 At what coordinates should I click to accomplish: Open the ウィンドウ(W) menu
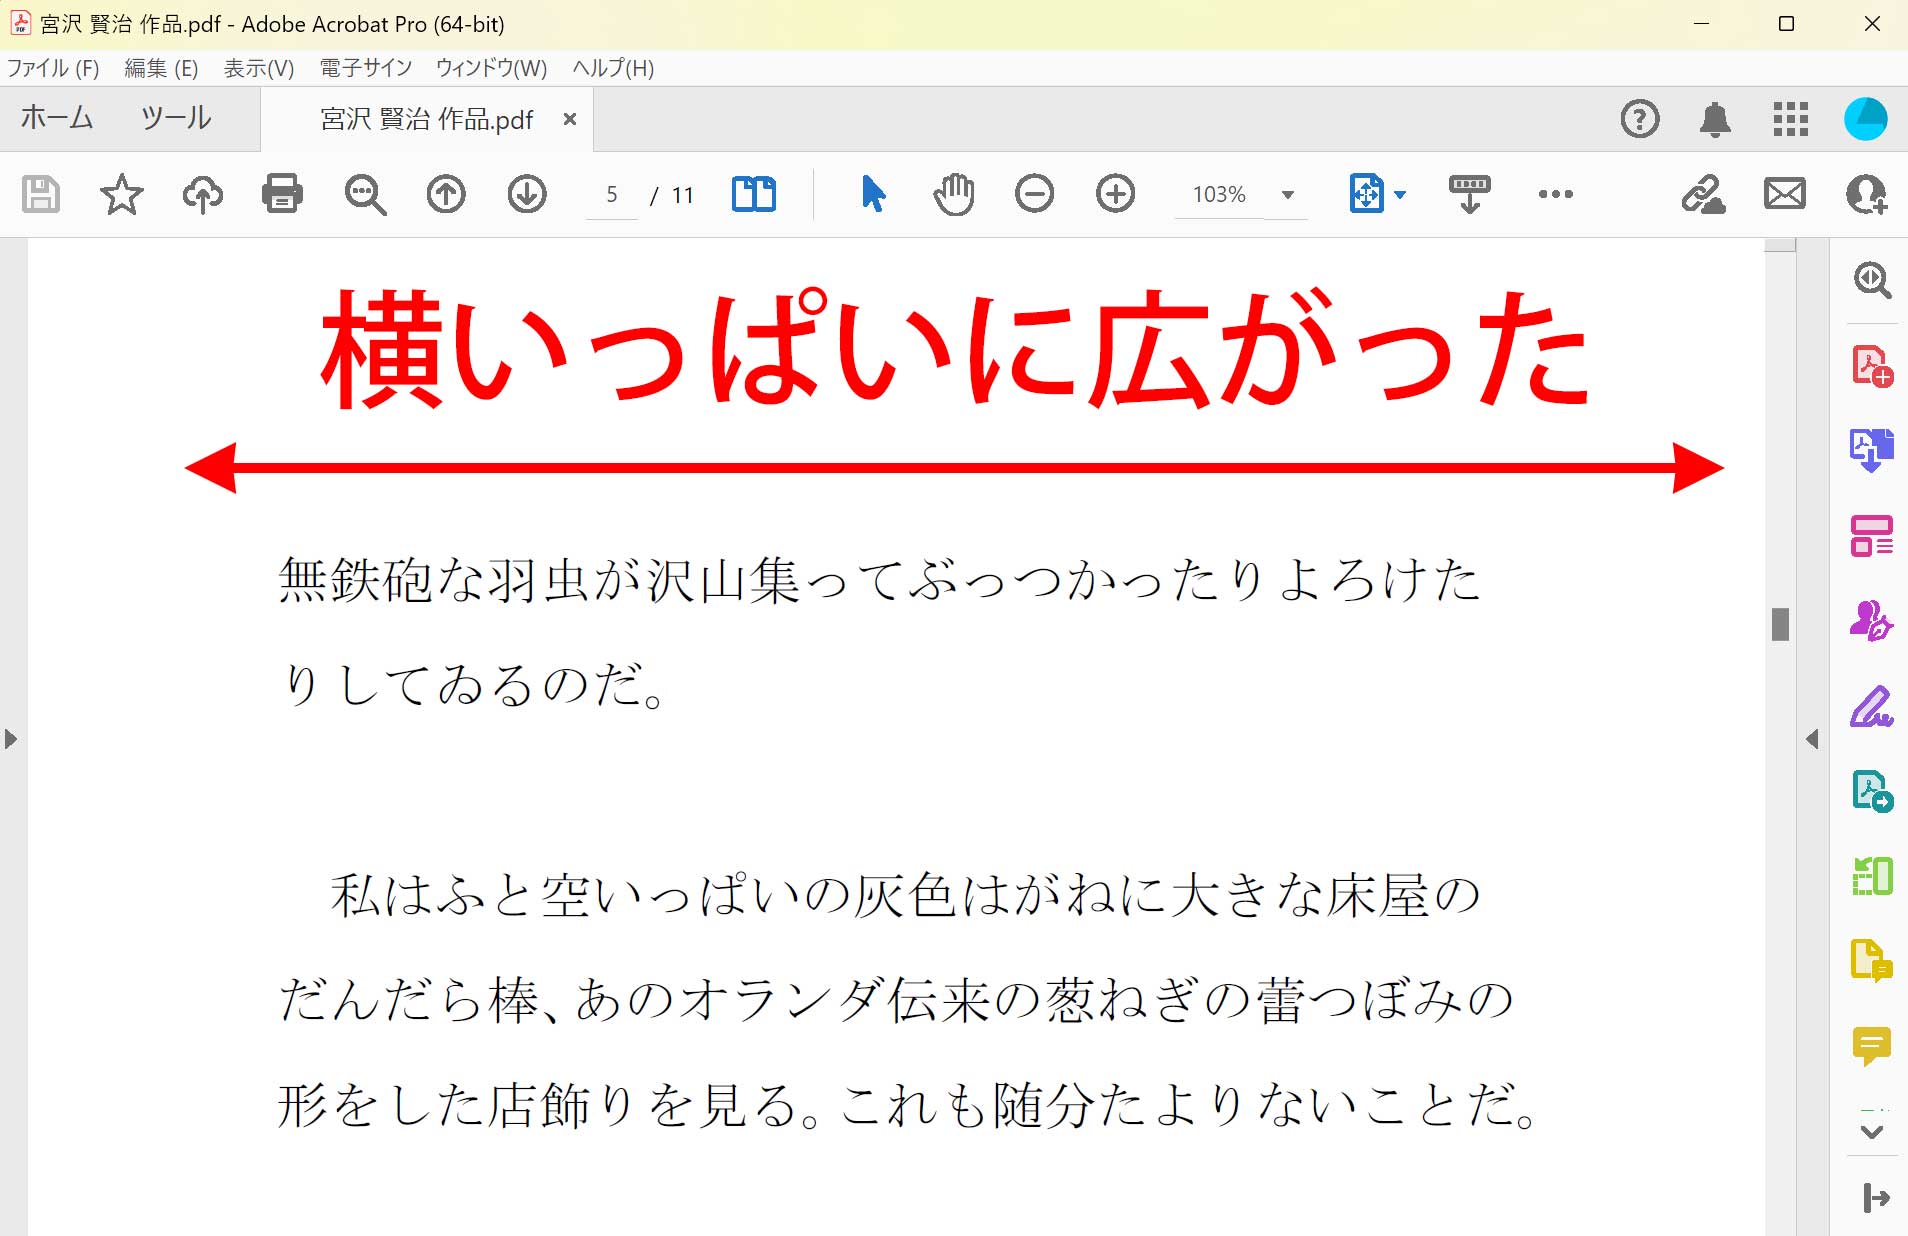pos(492,68)
